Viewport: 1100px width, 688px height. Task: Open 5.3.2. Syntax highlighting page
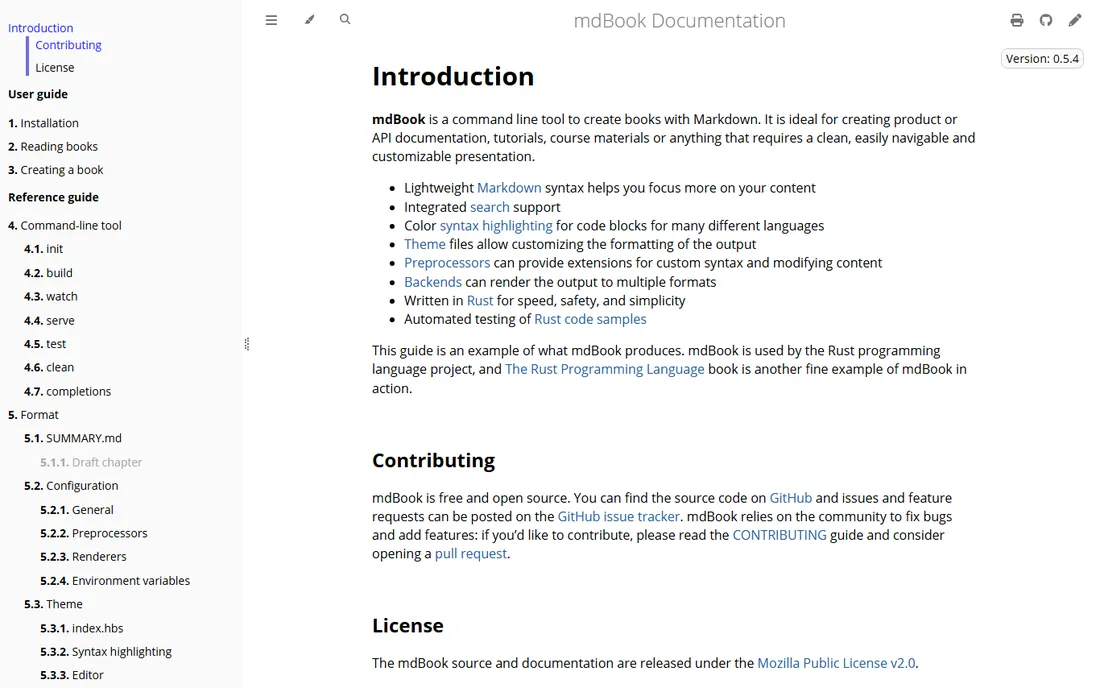point(106,652)
